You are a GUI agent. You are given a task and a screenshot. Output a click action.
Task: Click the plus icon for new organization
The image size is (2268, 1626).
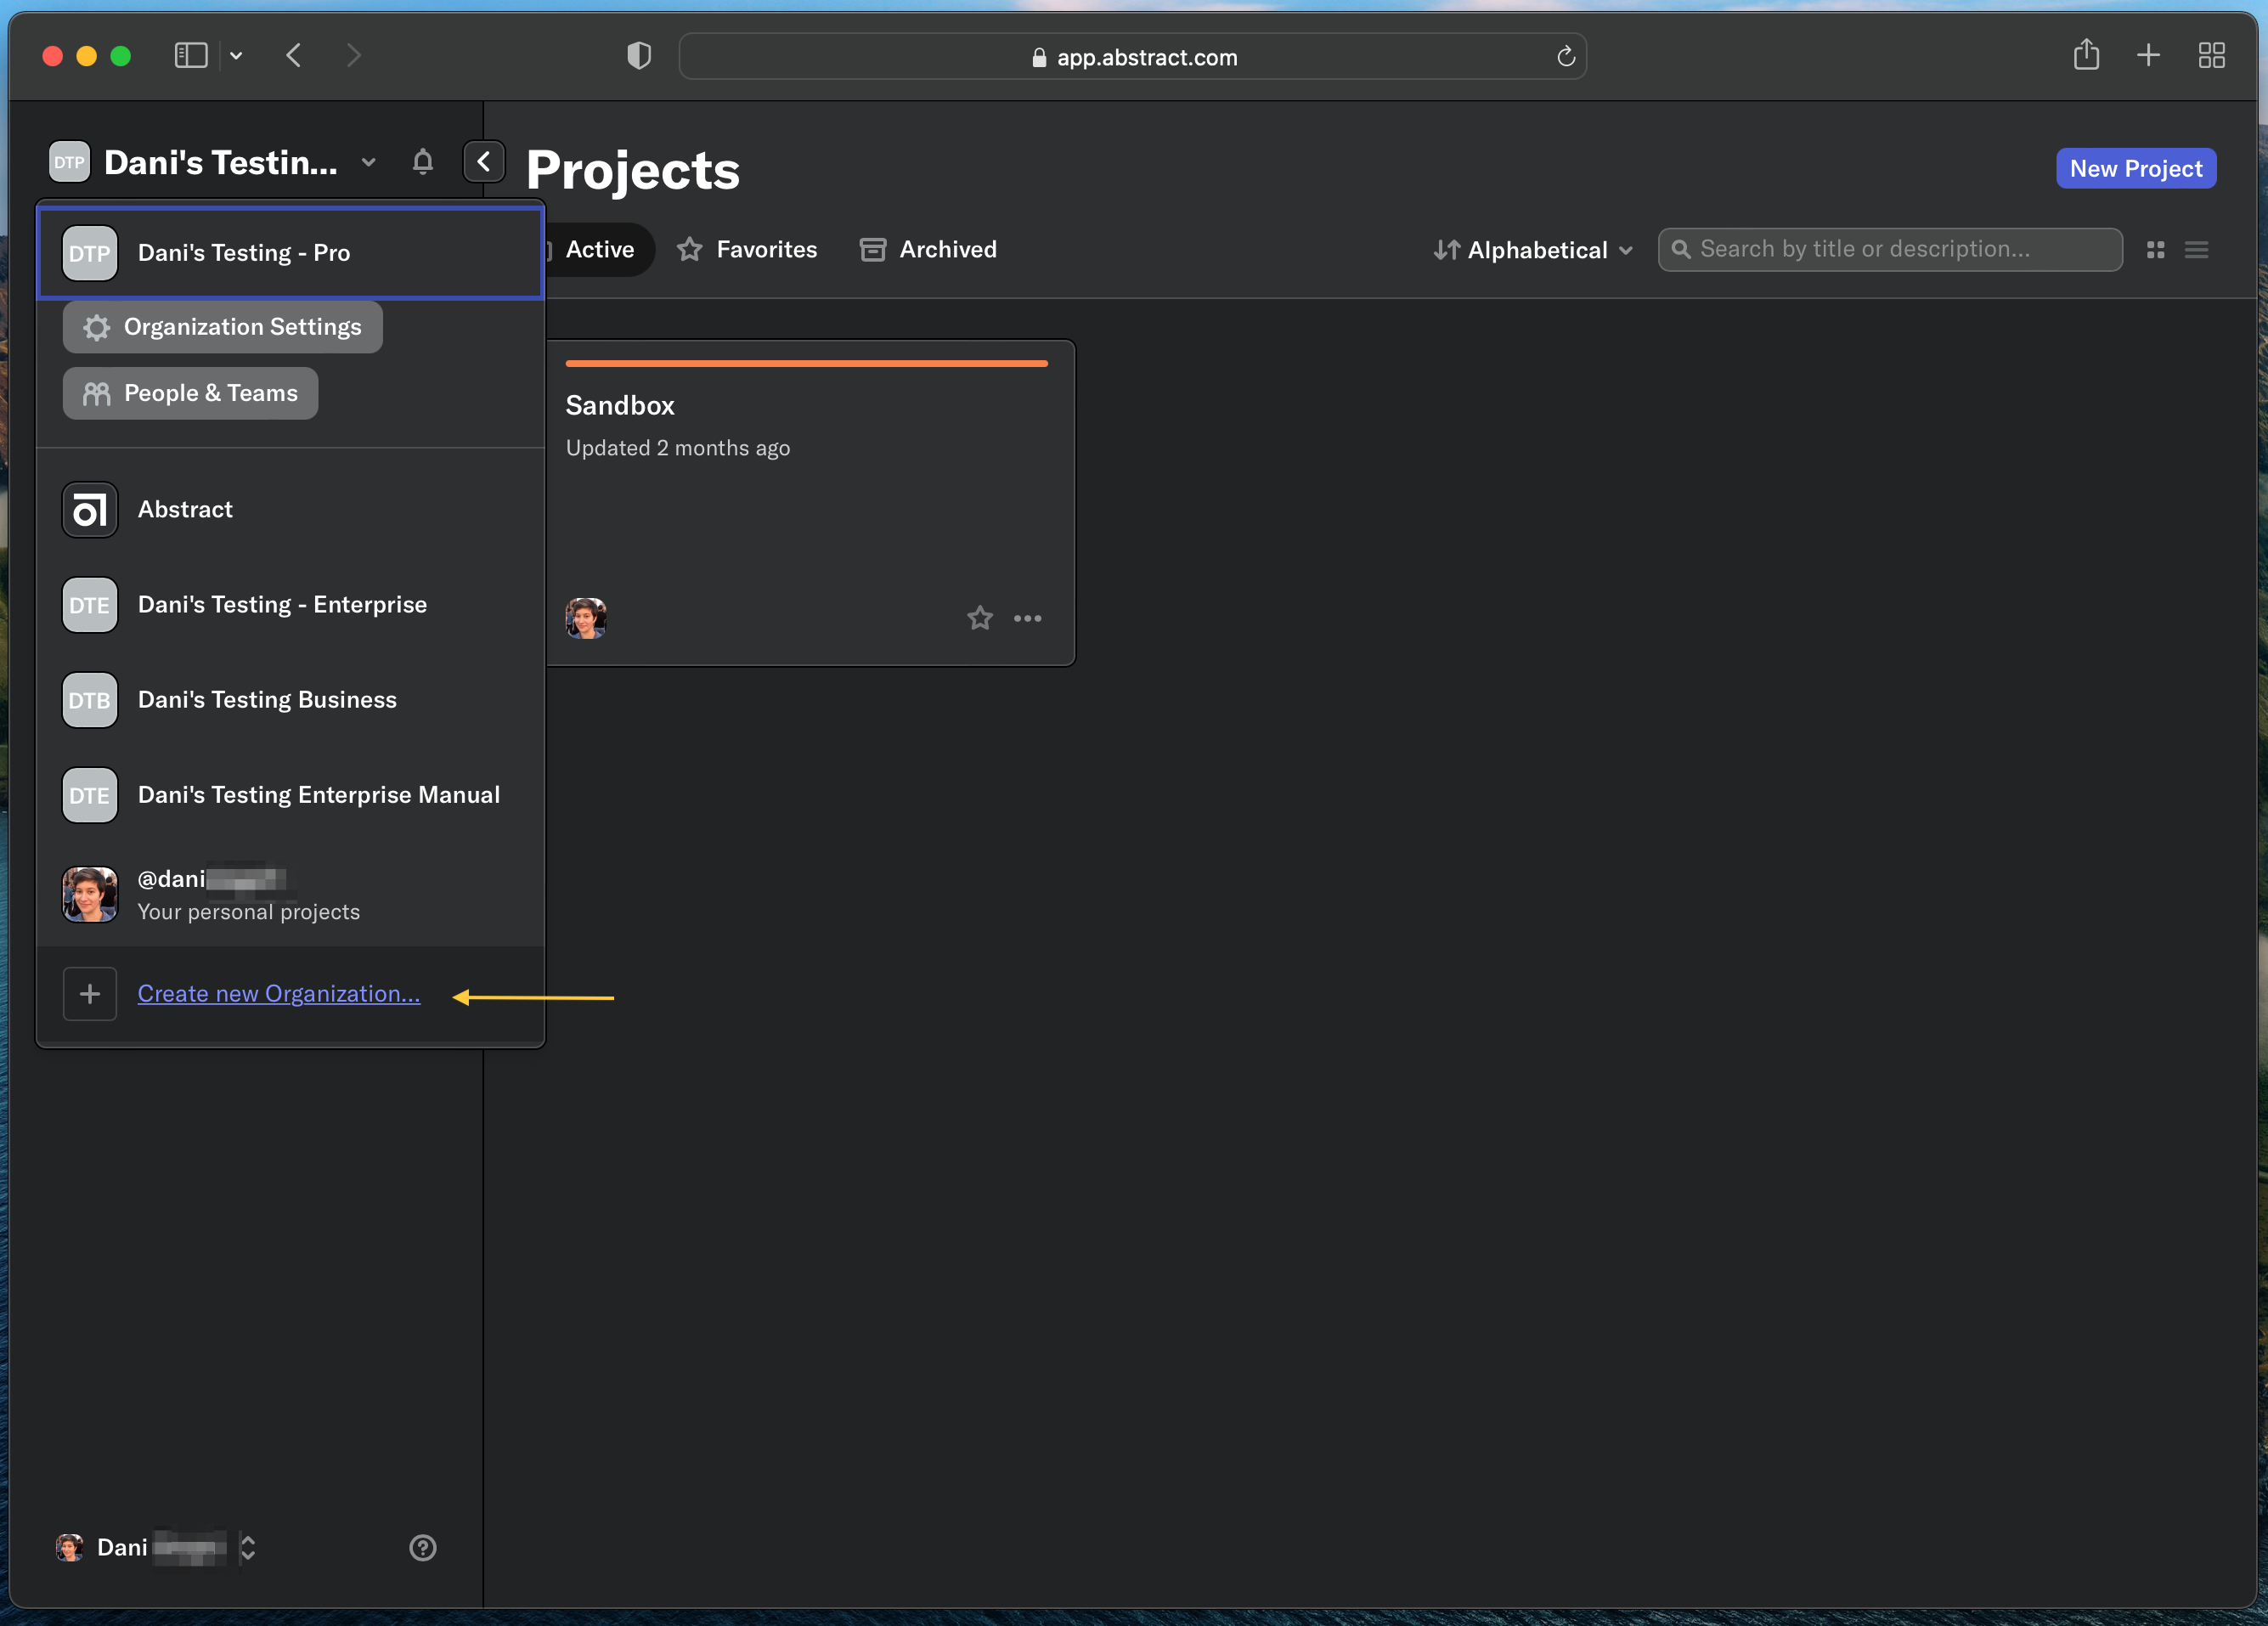tap(90, 994)
